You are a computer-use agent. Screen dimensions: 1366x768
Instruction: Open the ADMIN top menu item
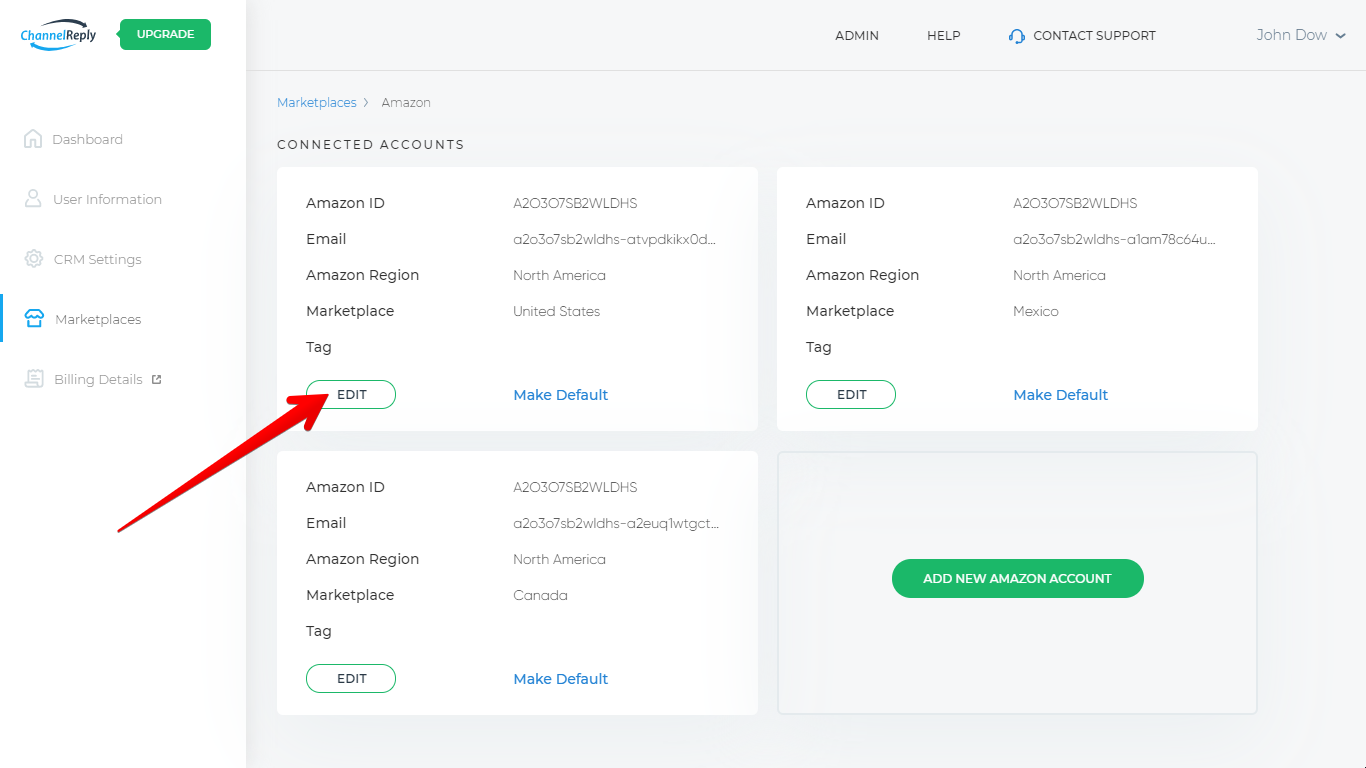(x=857, y=35)
